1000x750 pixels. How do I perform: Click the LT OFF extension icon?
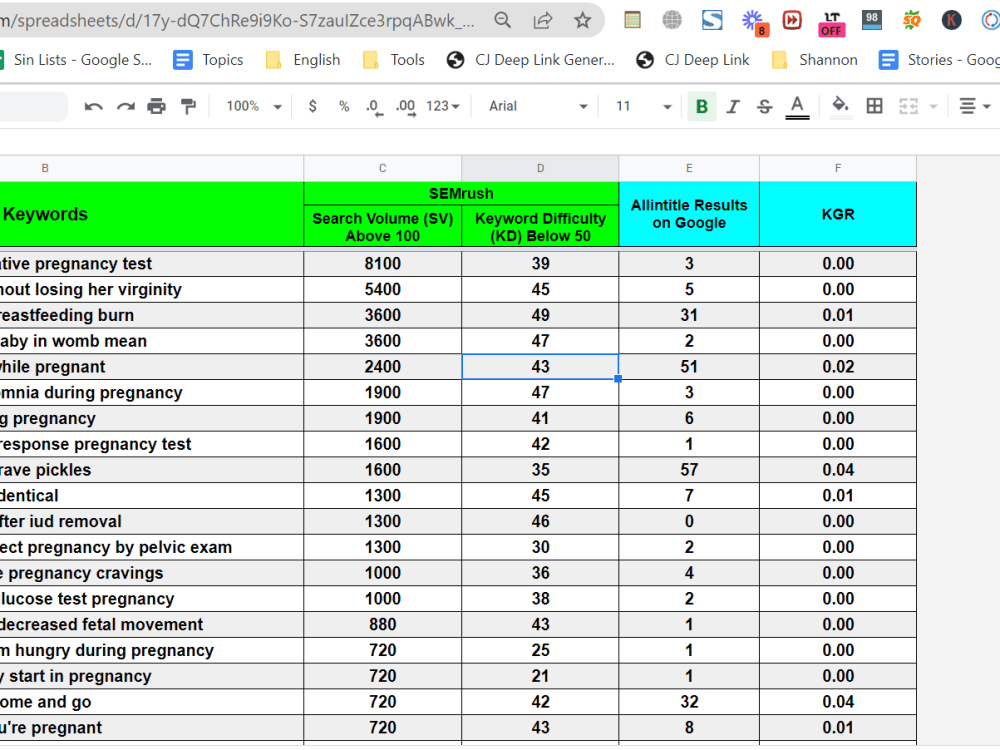click(832, 24)
